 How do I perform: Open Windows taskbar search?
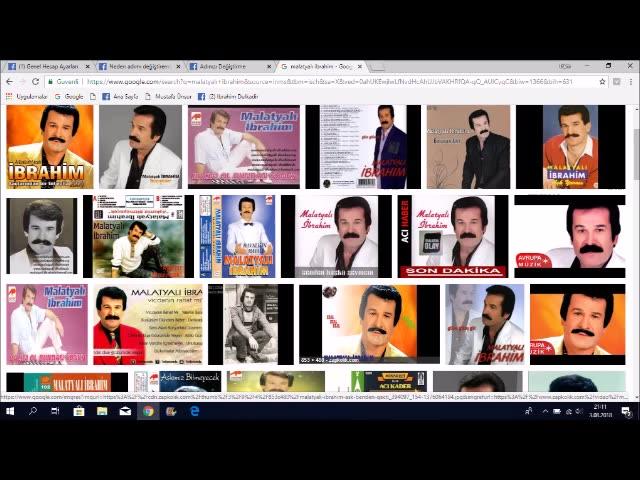[x=33, y=411]
